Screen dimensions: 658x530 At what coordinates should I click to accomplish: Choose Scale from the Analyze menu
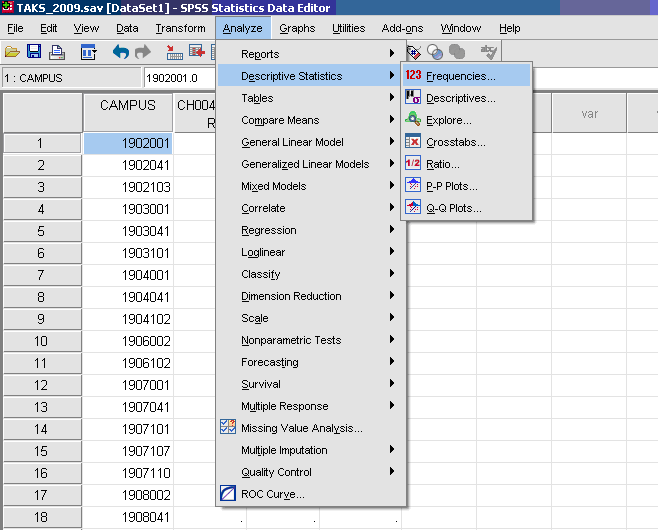pos(311,318)
